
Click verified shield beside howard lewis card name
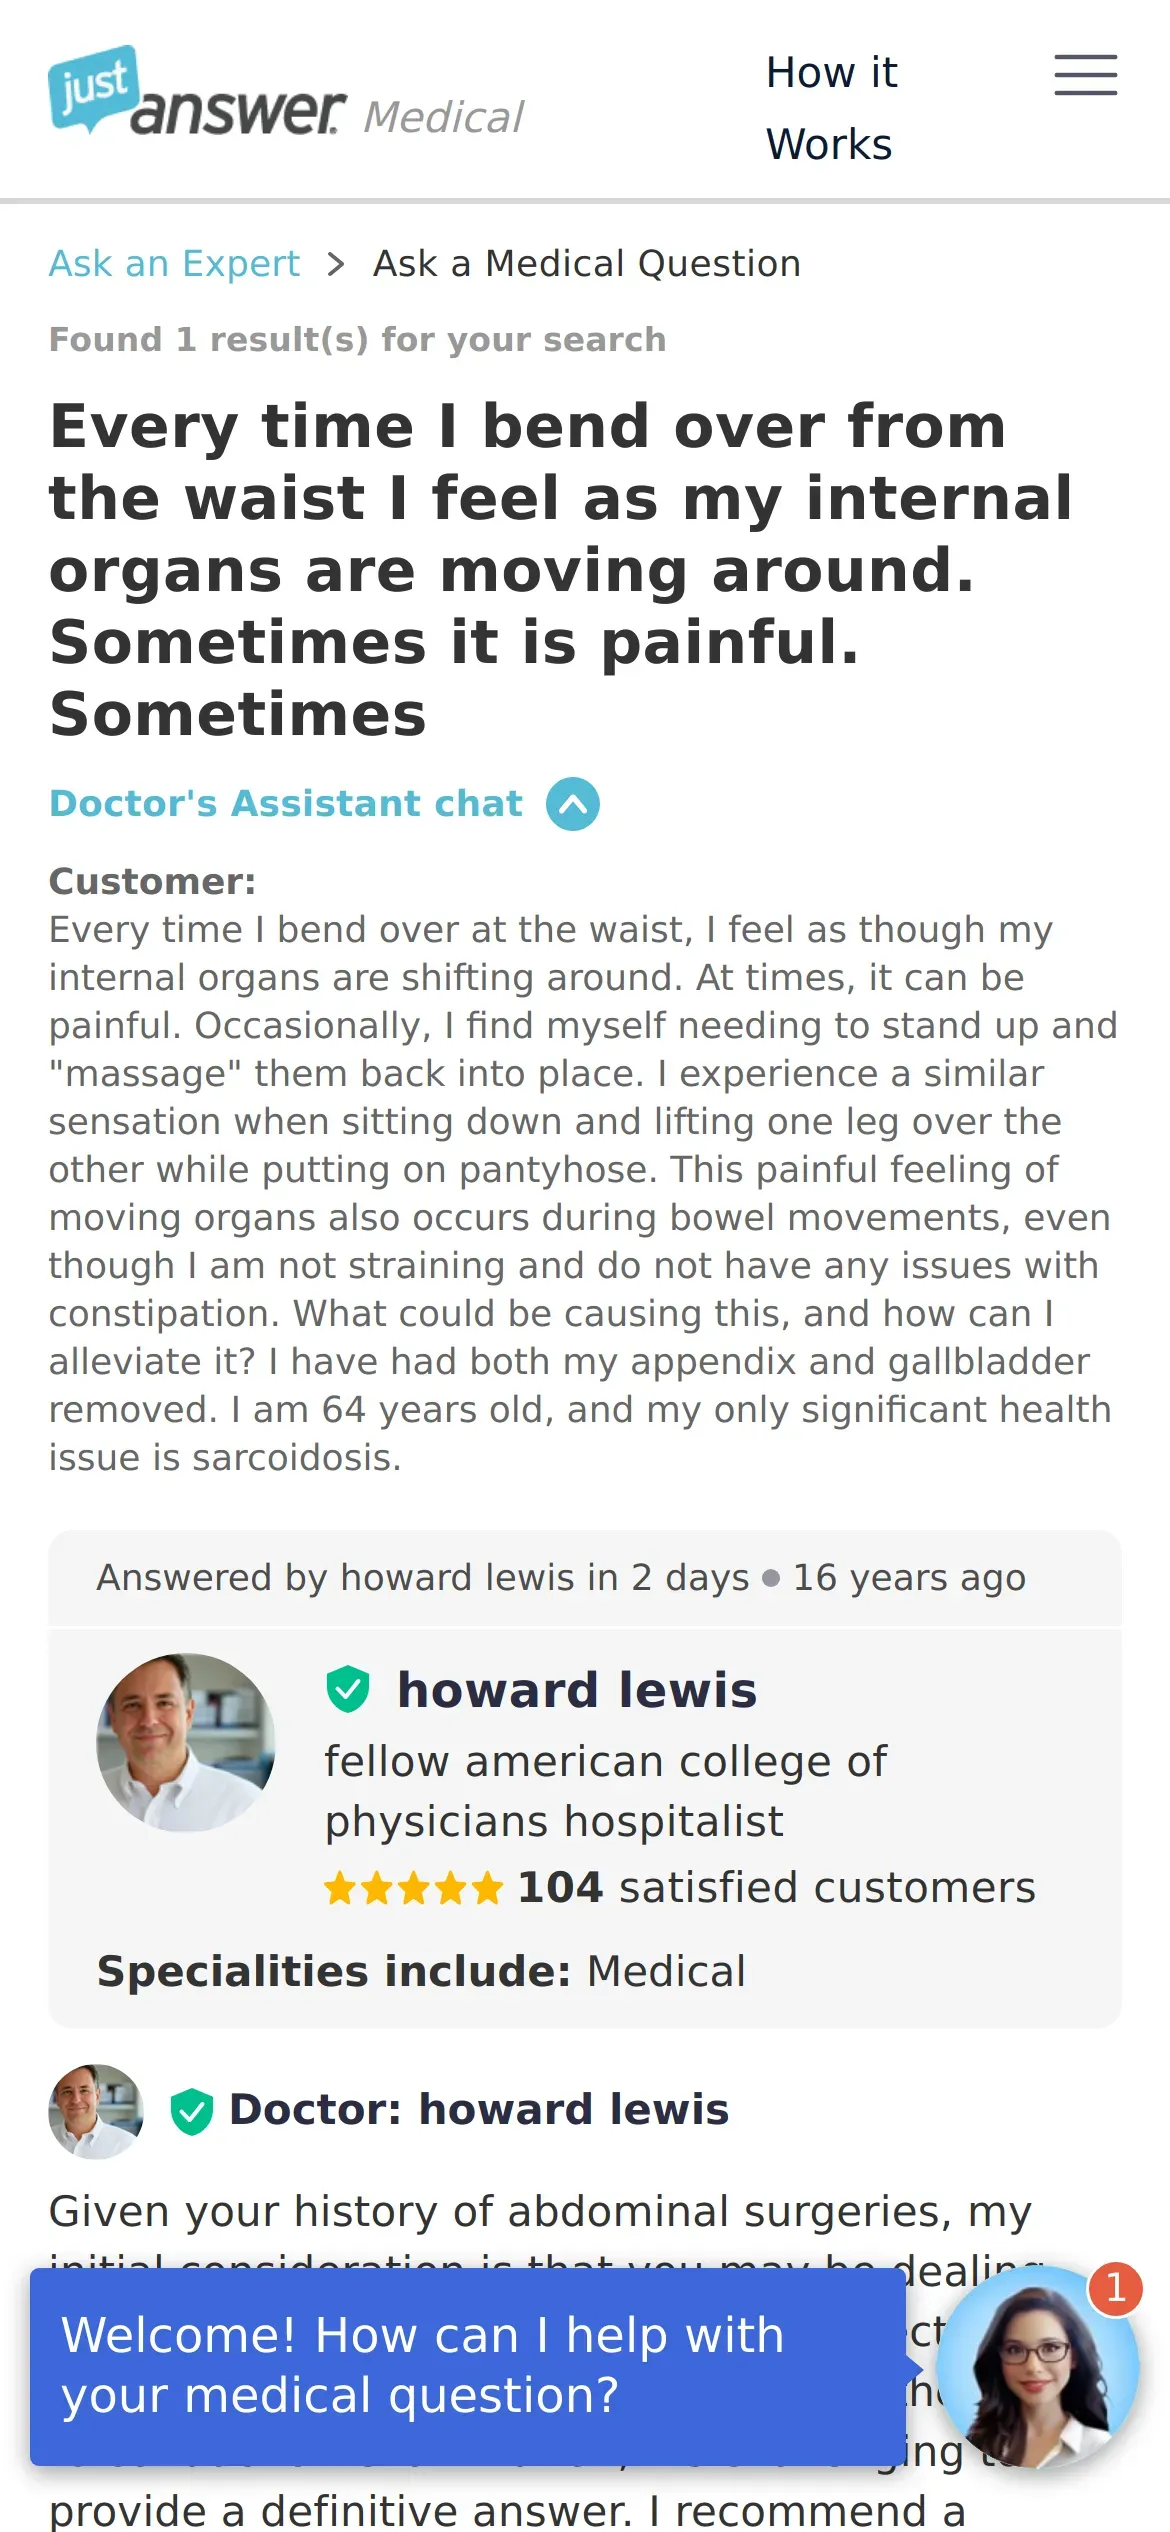point(348,1690)
